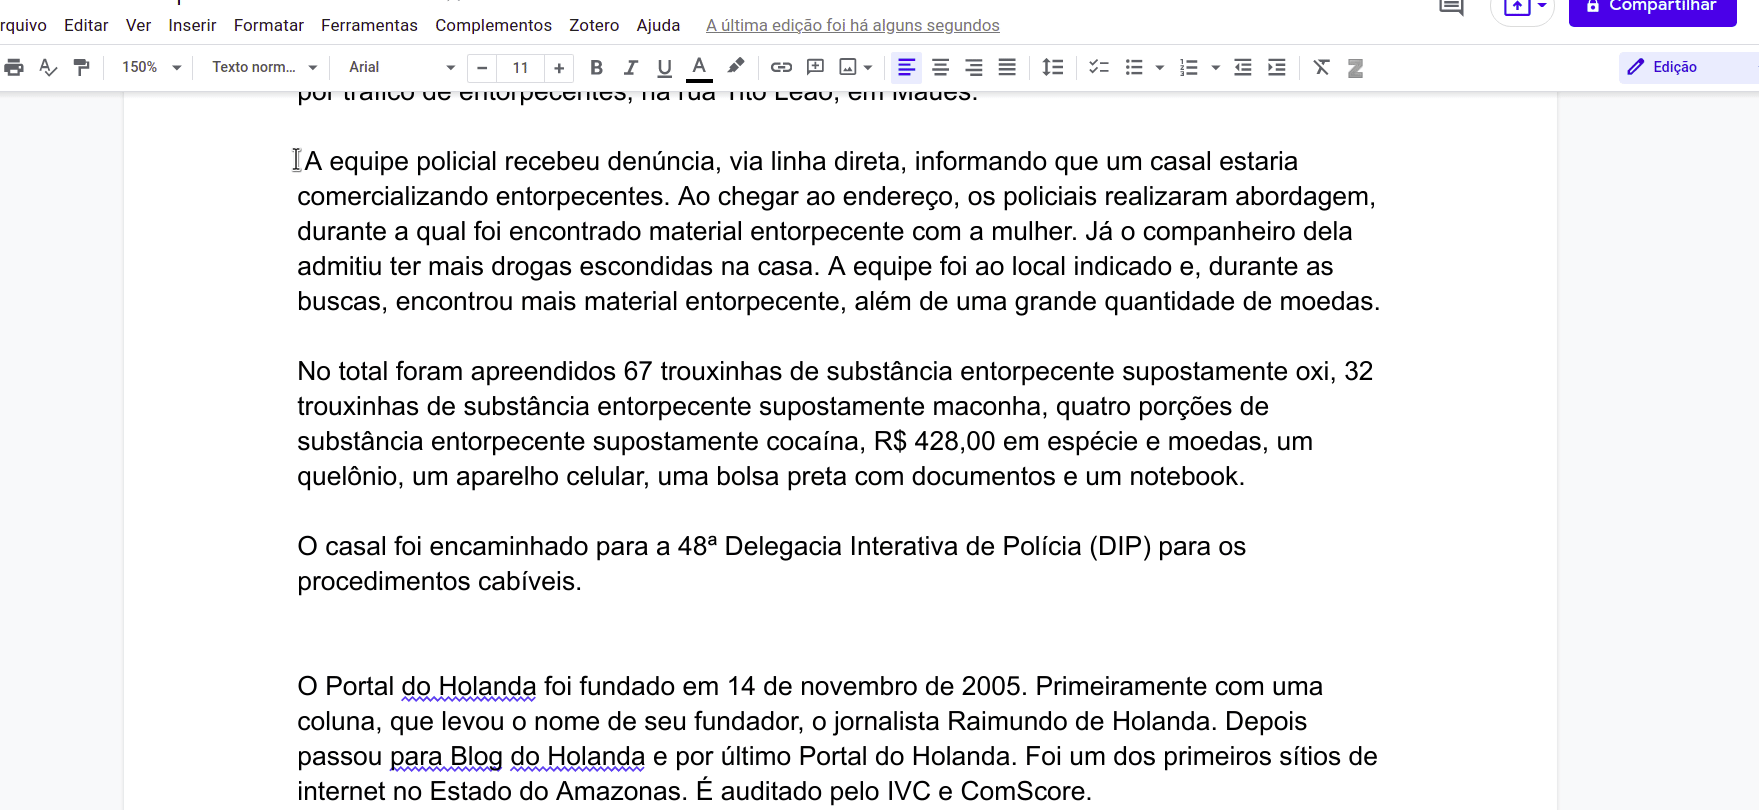Open the Zotero menu

pos(594,25)
